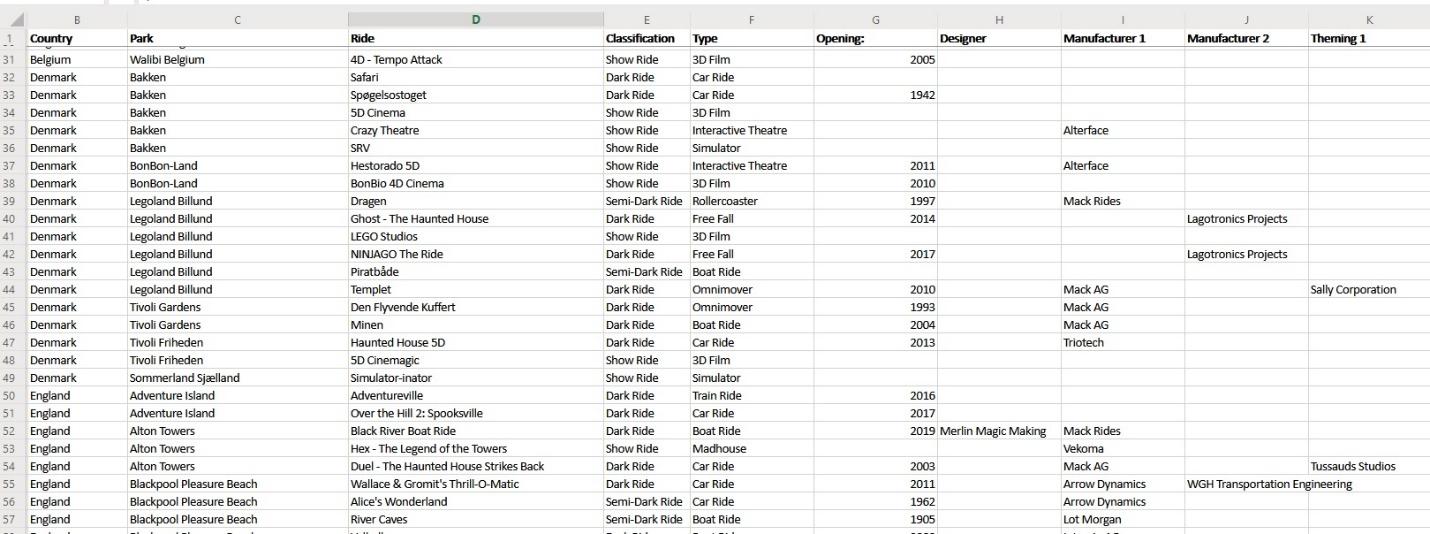Image resolution: width=1430 pixels, height=534 pixels.
Task: Select the 4D - Tempo Attack cell
Action: tap(476, 60)
